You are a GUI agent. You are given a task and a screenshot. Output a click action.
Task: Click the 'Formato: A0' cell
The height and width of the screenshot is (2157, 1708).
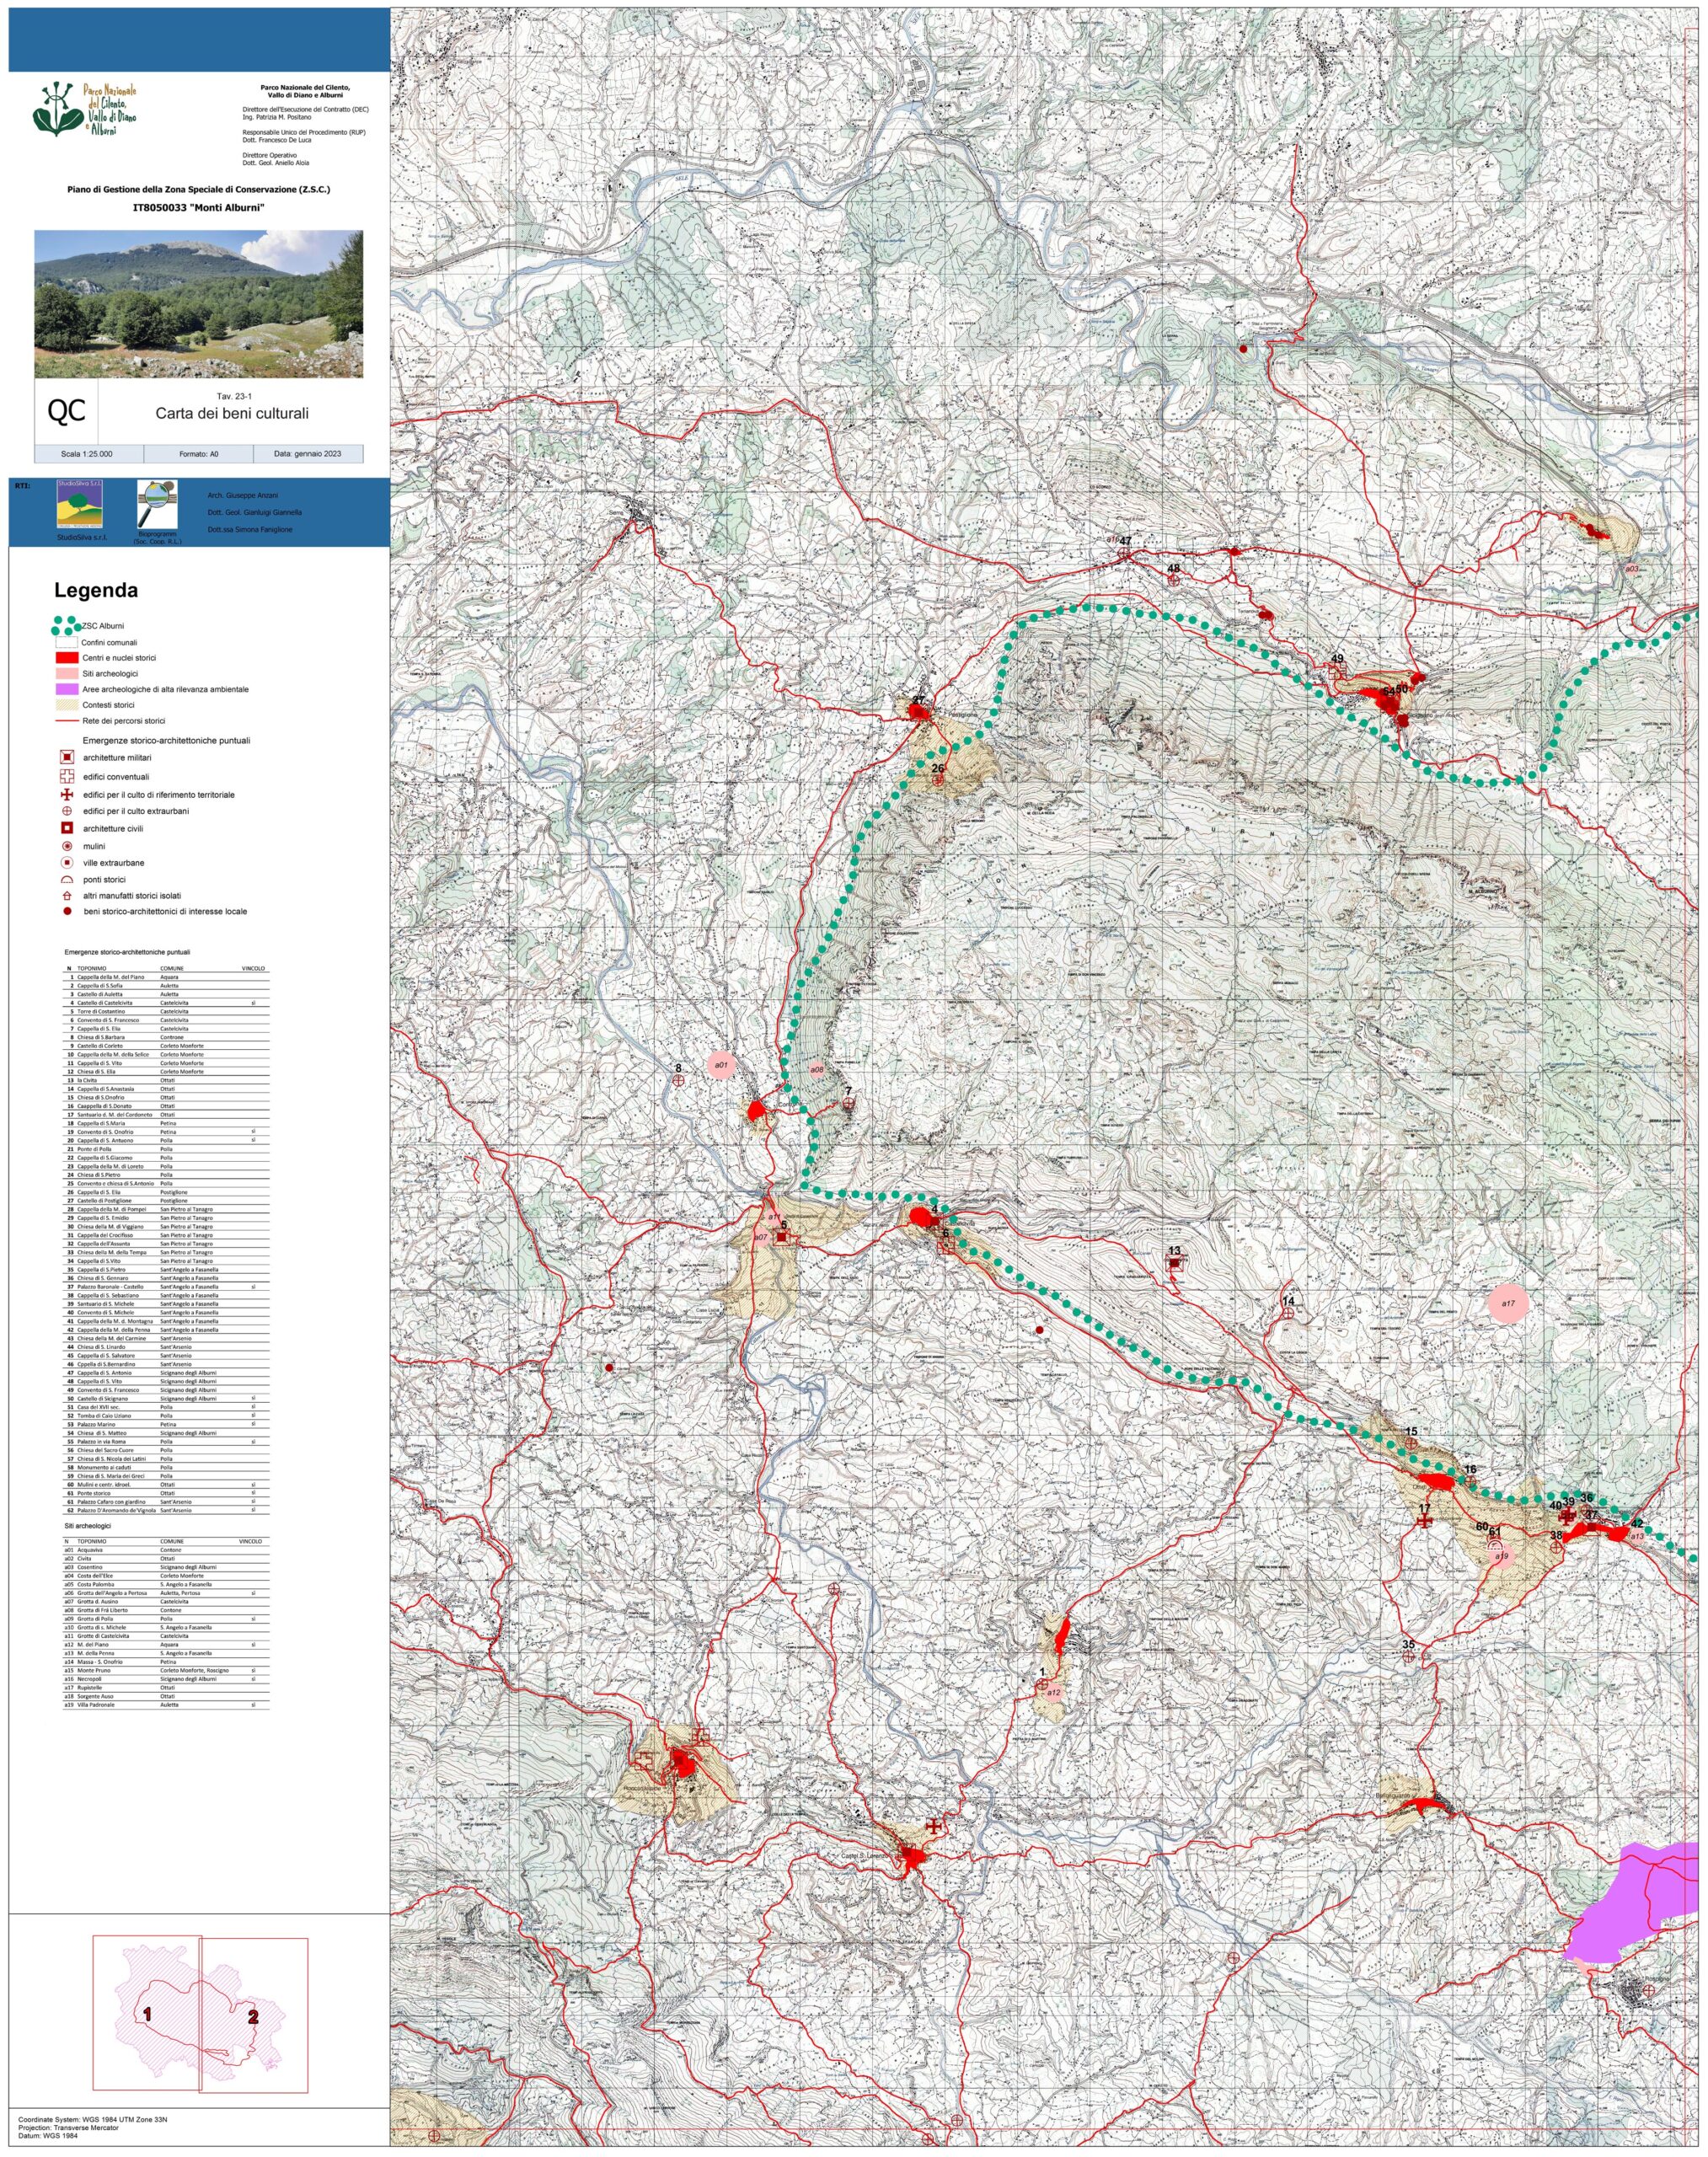(x=199, y=453)
